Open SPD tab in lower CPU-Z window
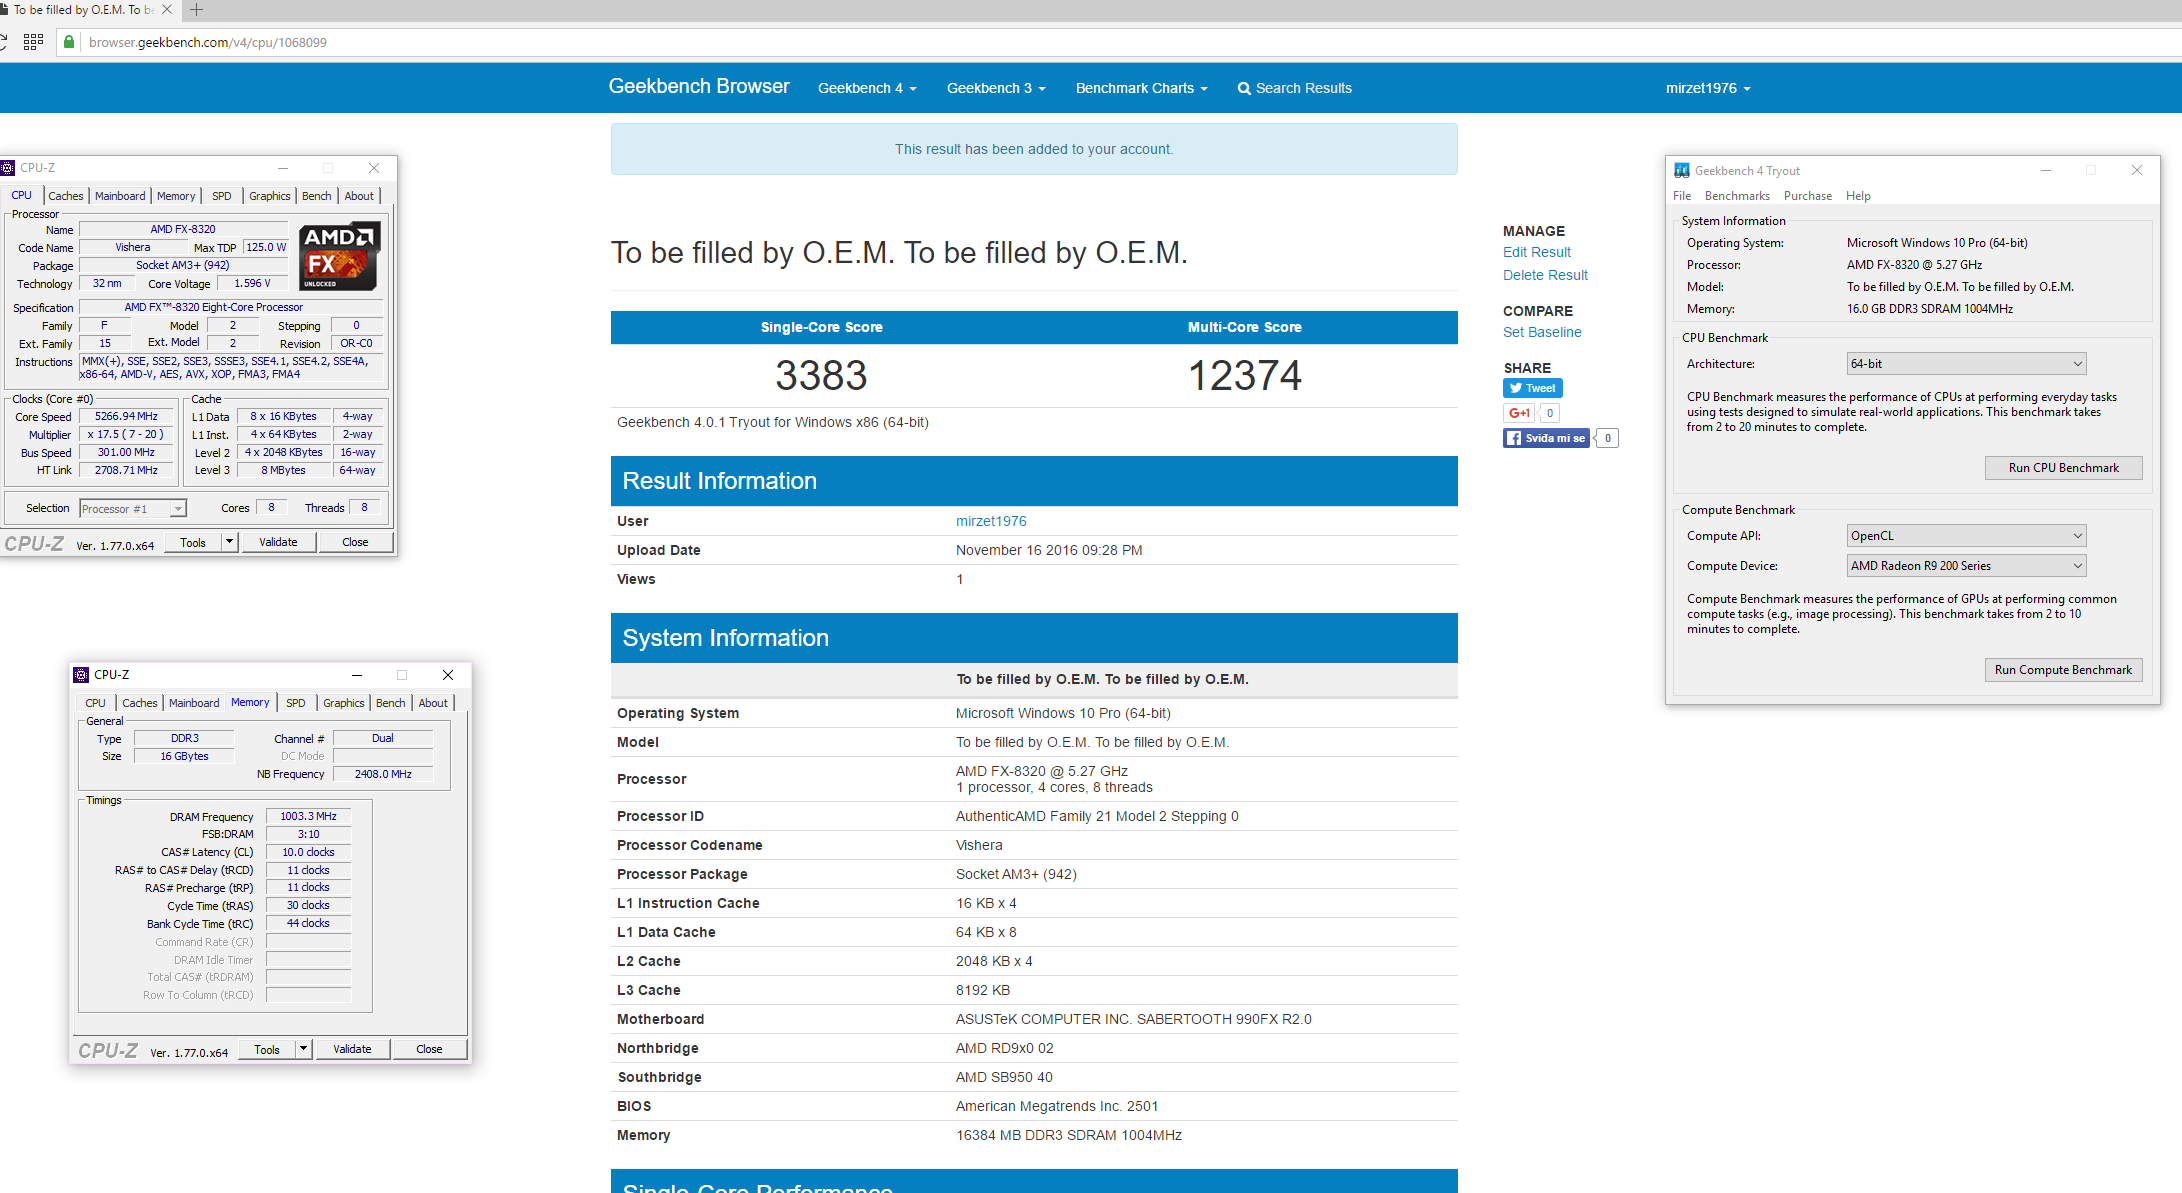Screen dimensions: 2182x1193 tap(296, 703)
